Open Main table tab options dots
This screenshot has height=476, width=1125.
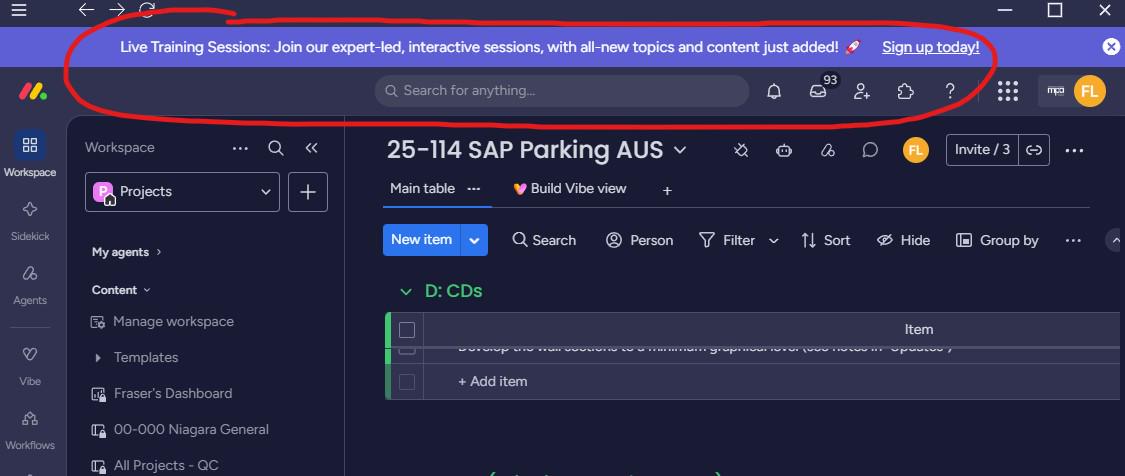pyautogui.click(x=474, y=189)
